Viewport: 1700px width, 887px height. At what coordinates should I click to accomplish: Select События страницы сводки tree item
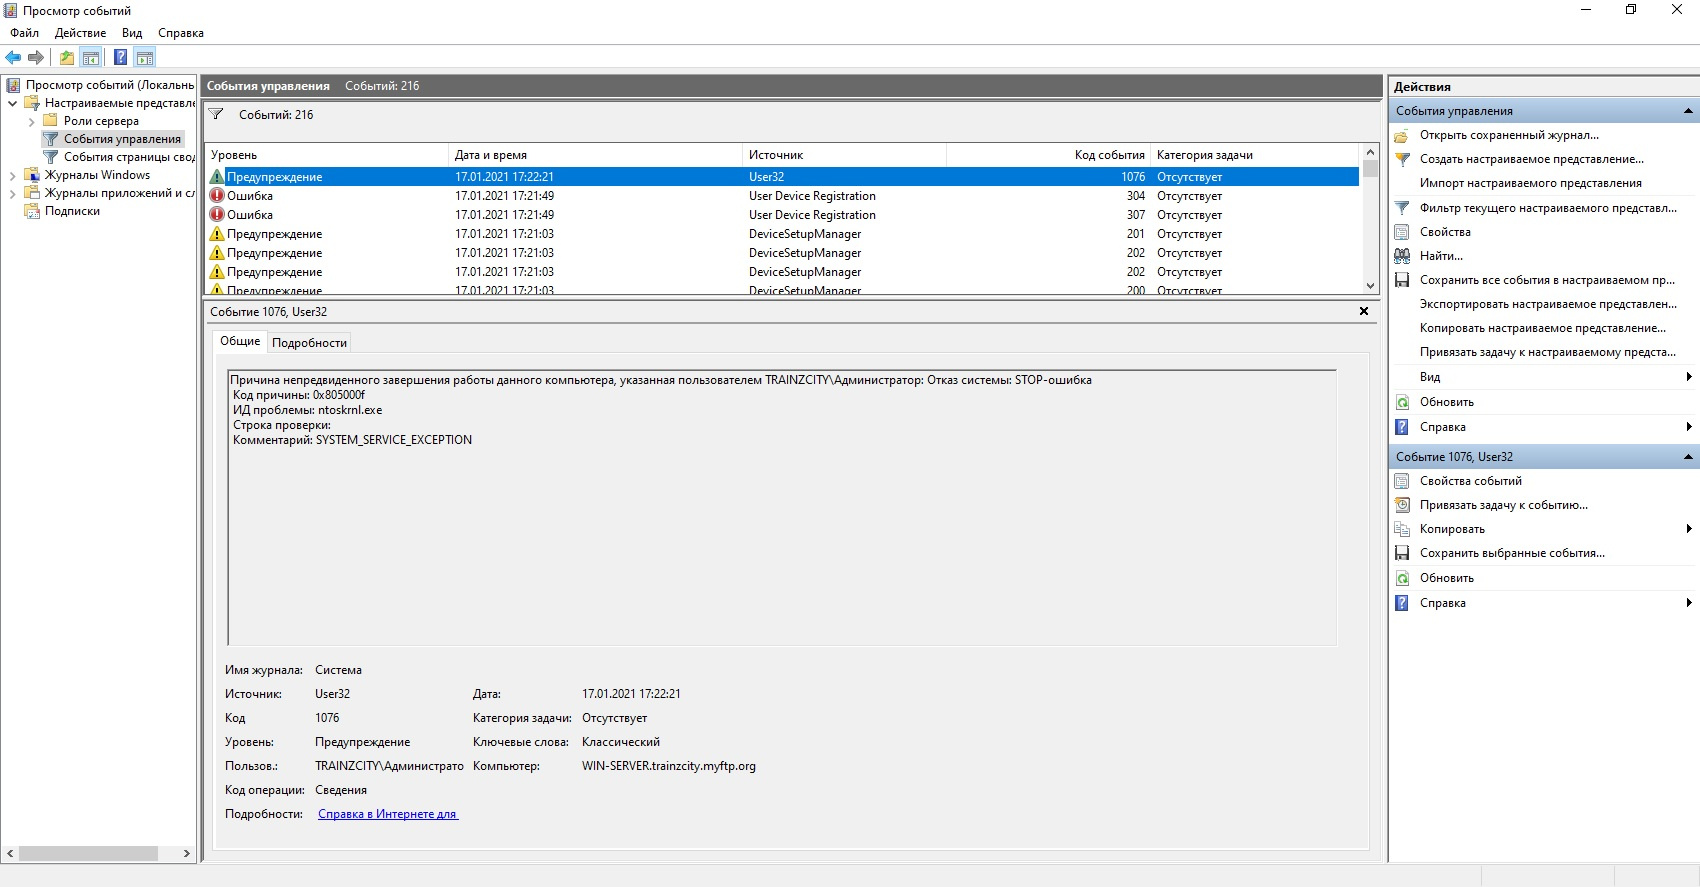tap(129, 157)
